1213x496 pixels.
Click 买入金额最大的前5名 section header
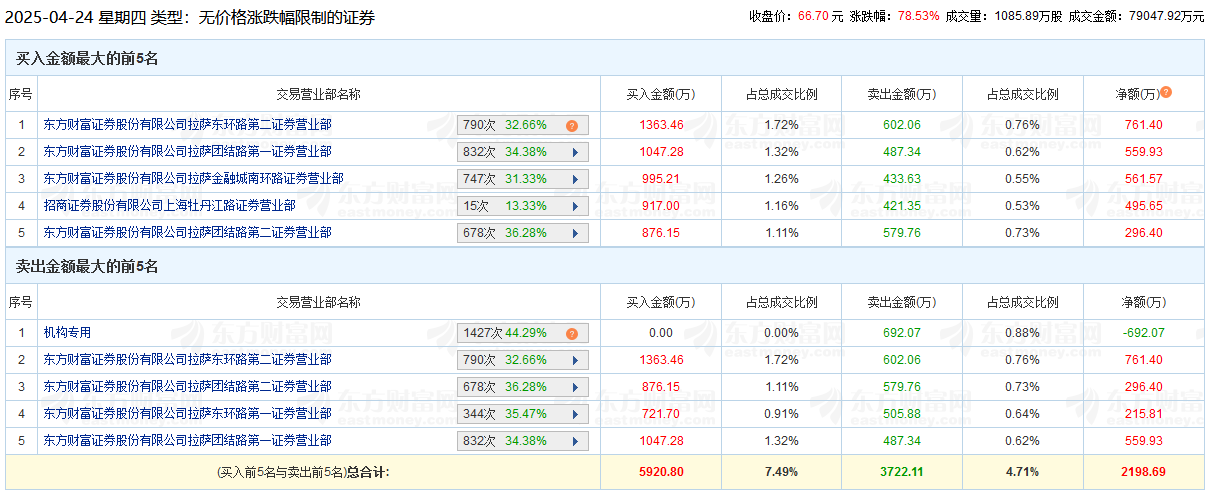(x=87, y=59)
